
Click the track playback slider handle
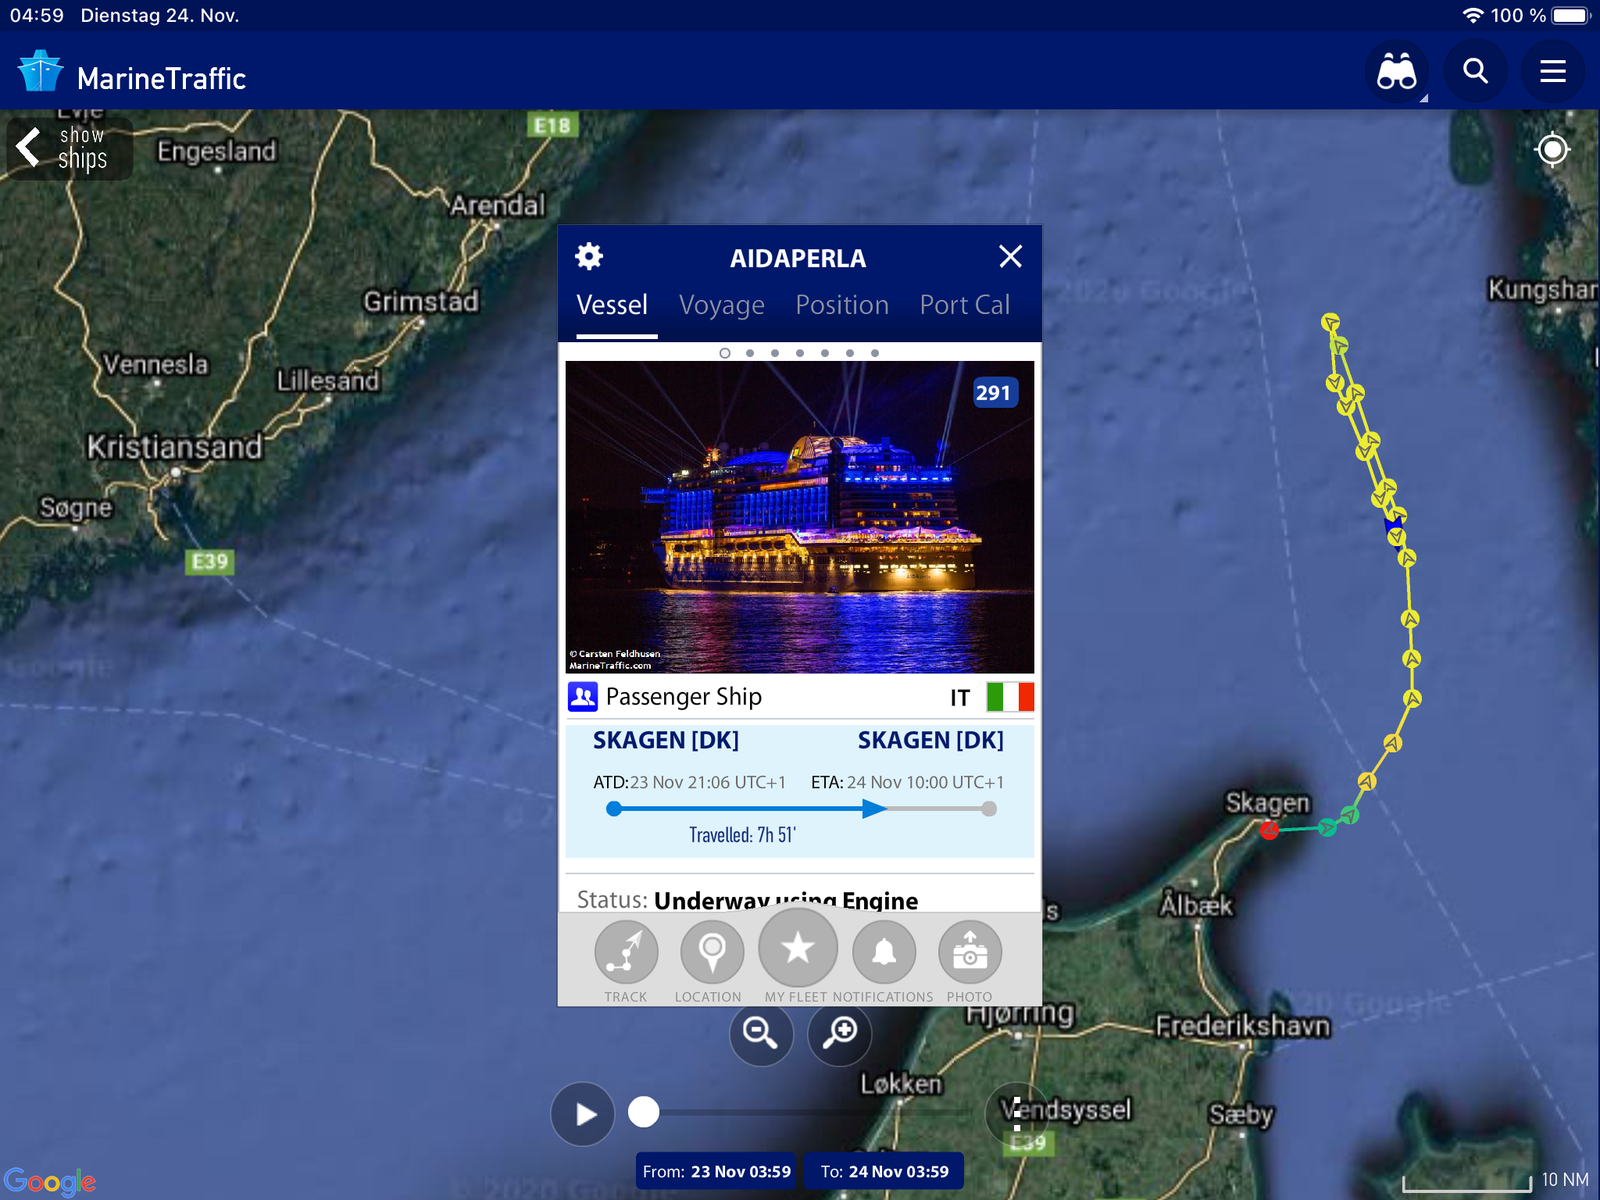pyautogui.click(x=644, y=1112)
